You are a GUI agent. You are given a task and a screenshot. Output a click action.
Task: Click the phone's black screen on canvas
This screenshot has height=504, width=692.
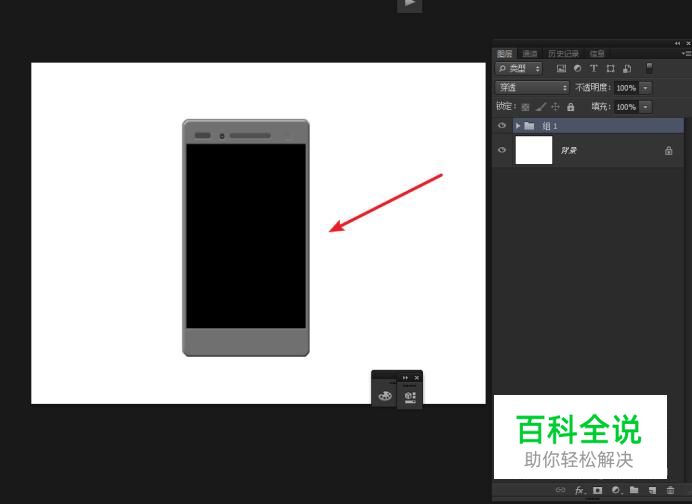pos(245,235)
